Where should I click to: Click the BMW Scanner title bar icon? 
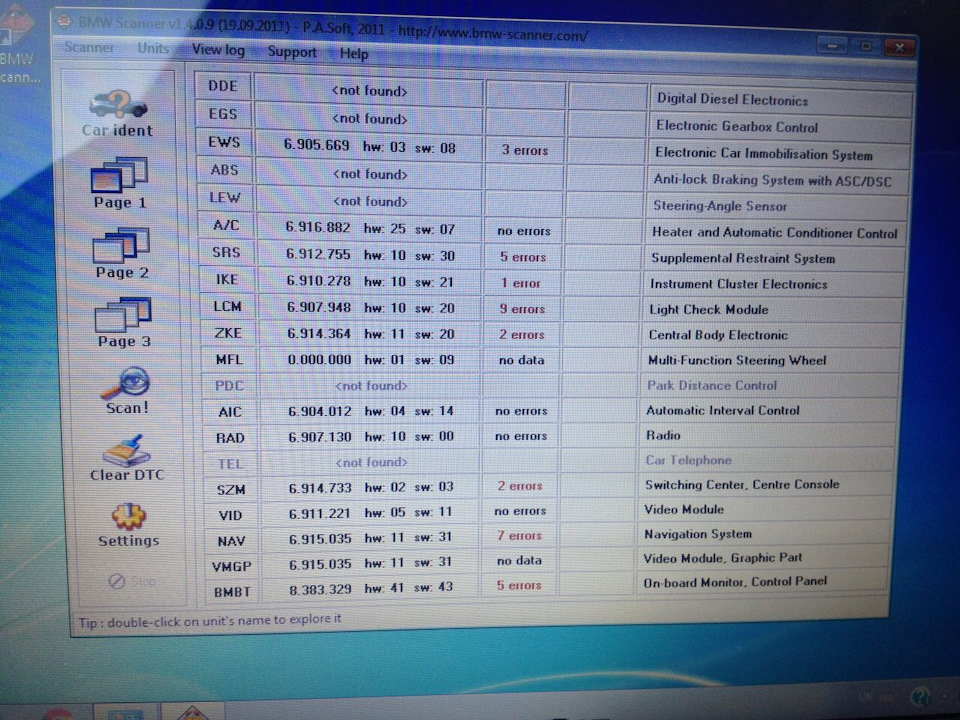point(64,20)
